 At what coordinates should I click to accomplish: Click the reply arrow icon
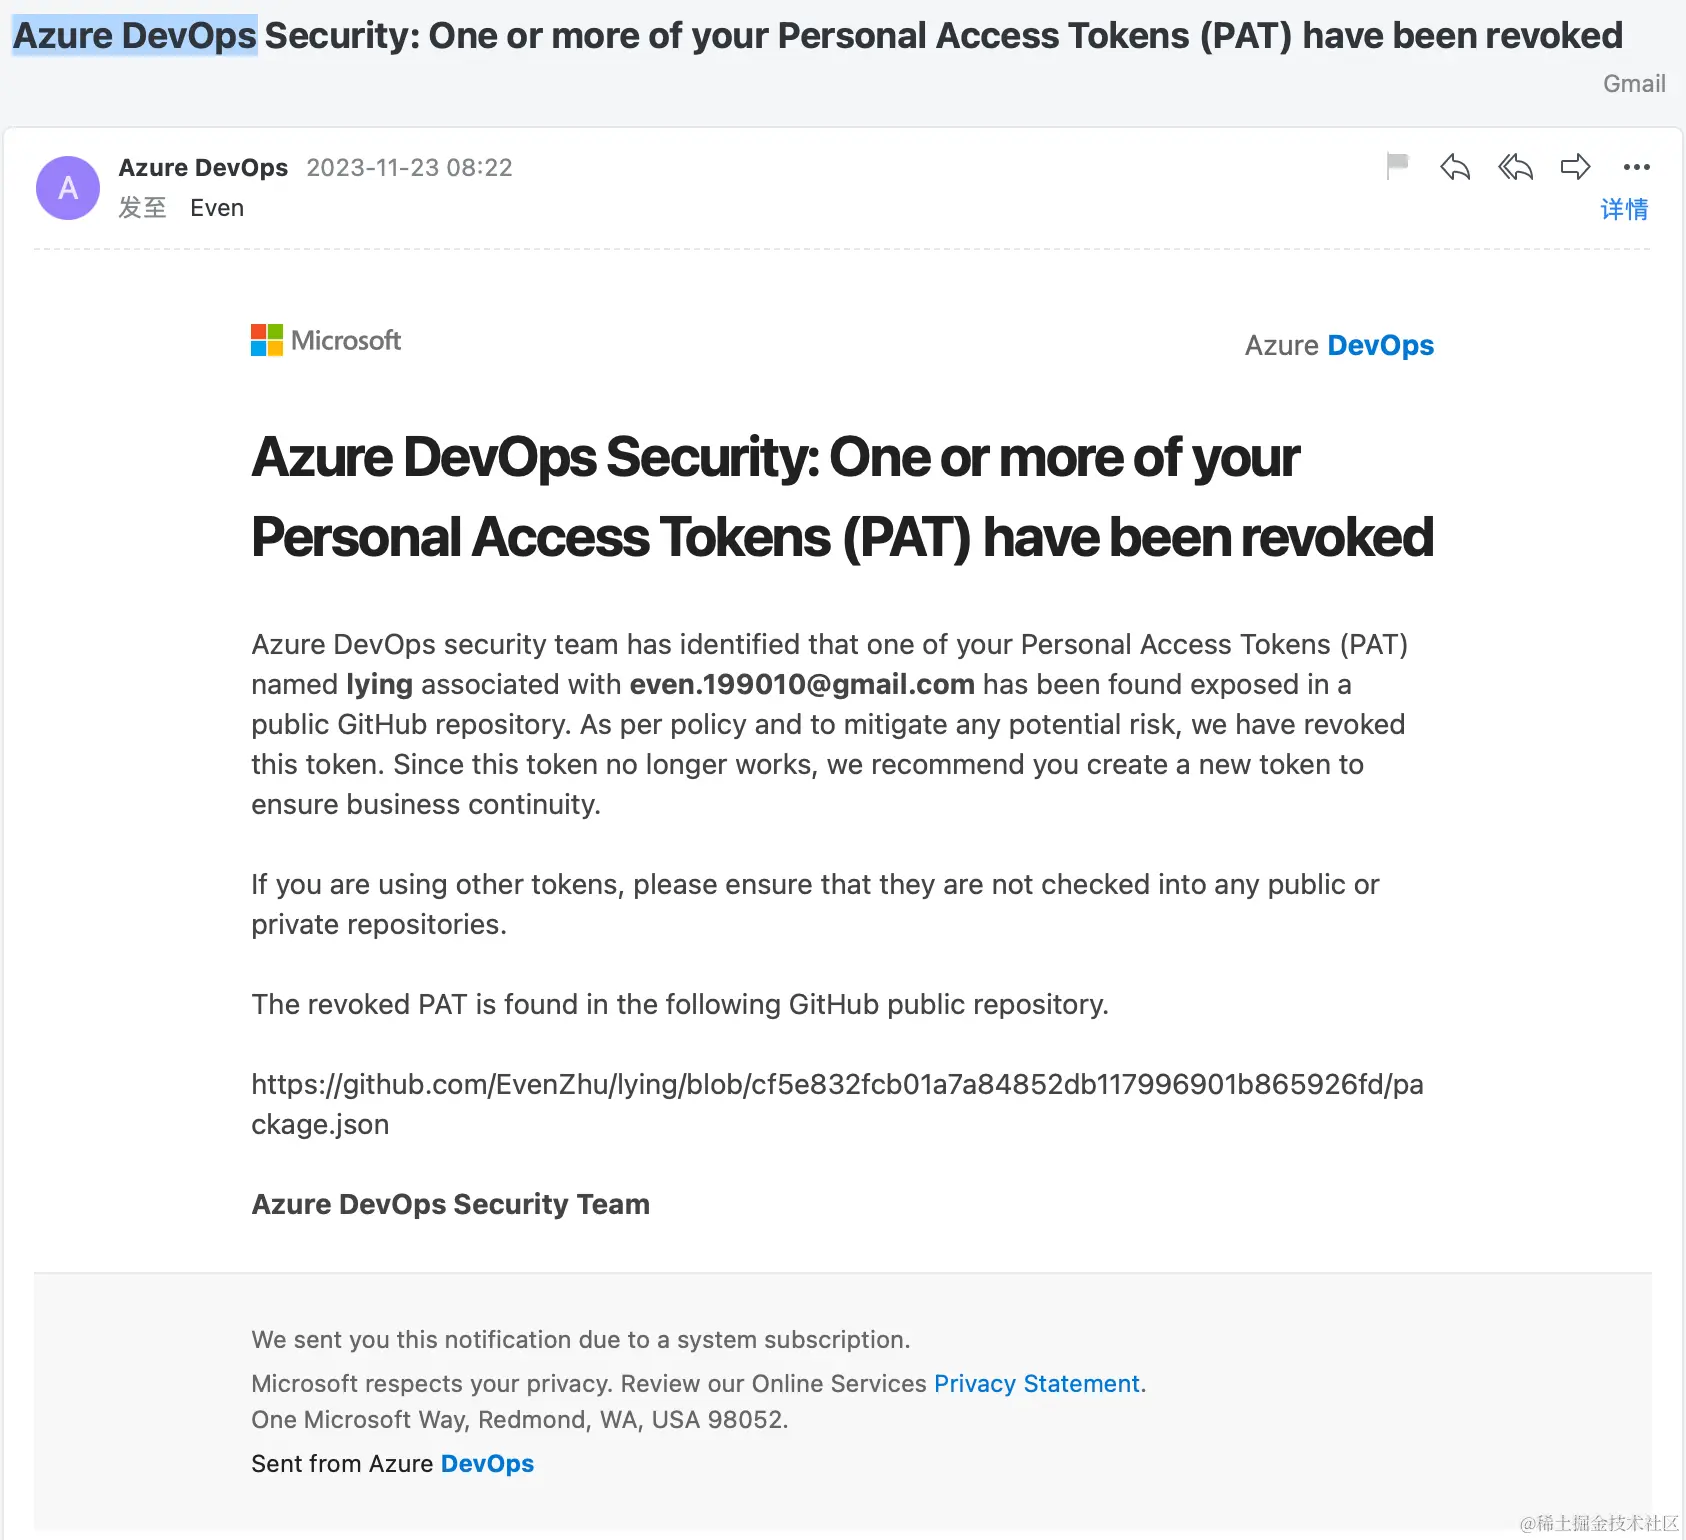tap(1455, 167)
